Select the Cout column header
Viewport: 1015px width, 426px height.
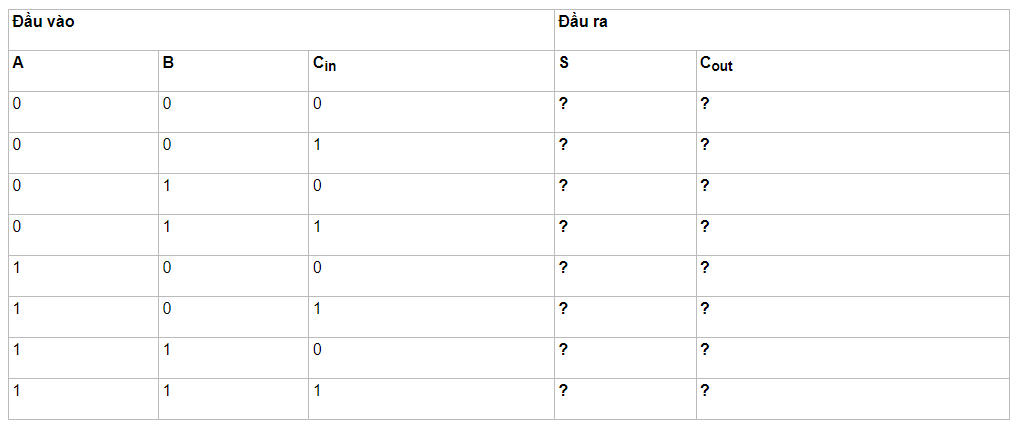852,71
